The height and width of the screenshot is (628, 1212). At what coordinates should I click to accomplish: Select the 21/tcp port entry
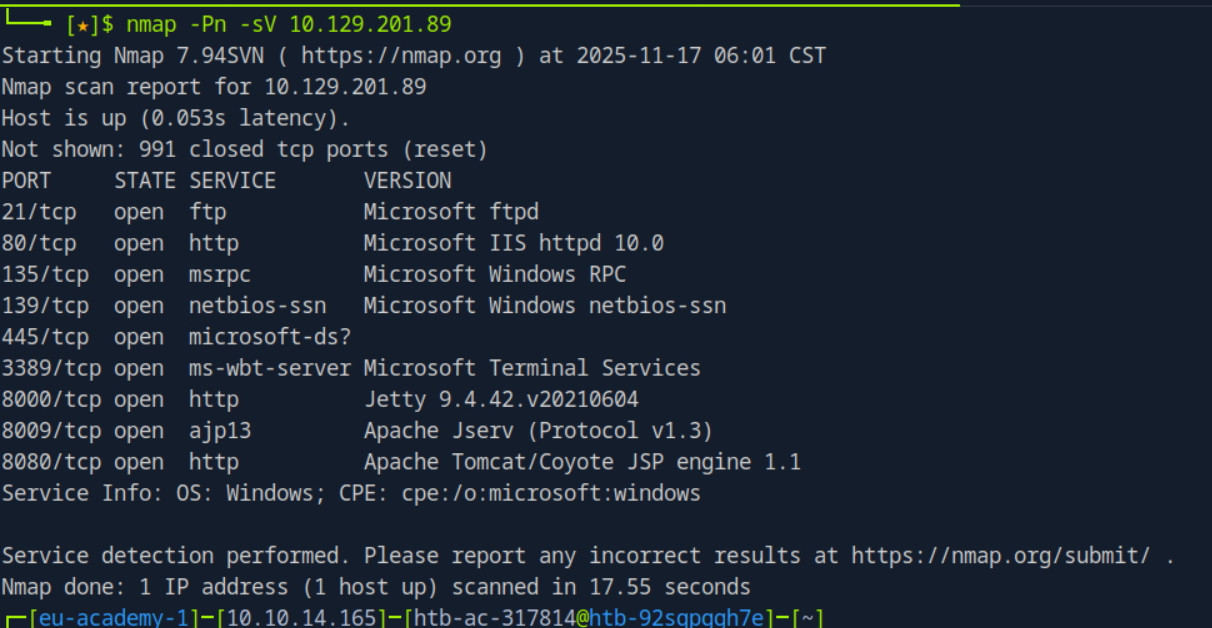click(x=39, y=211)
